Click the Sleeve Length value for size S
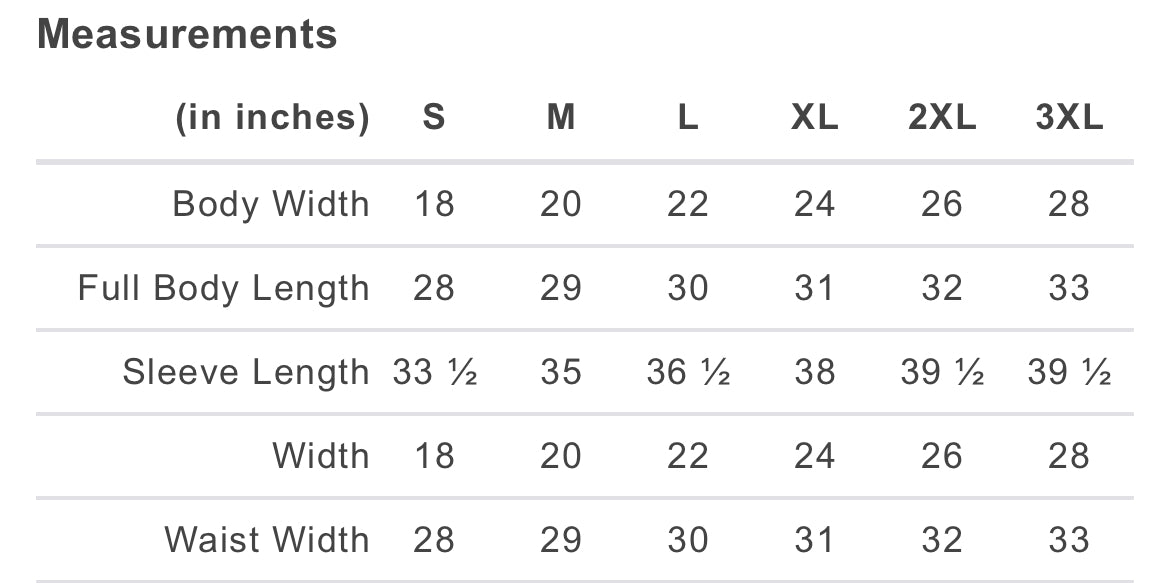 (x=434, y=372)
